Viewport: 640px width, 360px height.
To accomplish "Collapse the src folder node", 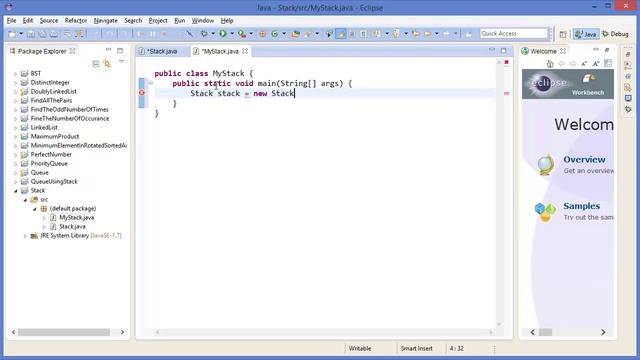I will click(x=25, y=200).
